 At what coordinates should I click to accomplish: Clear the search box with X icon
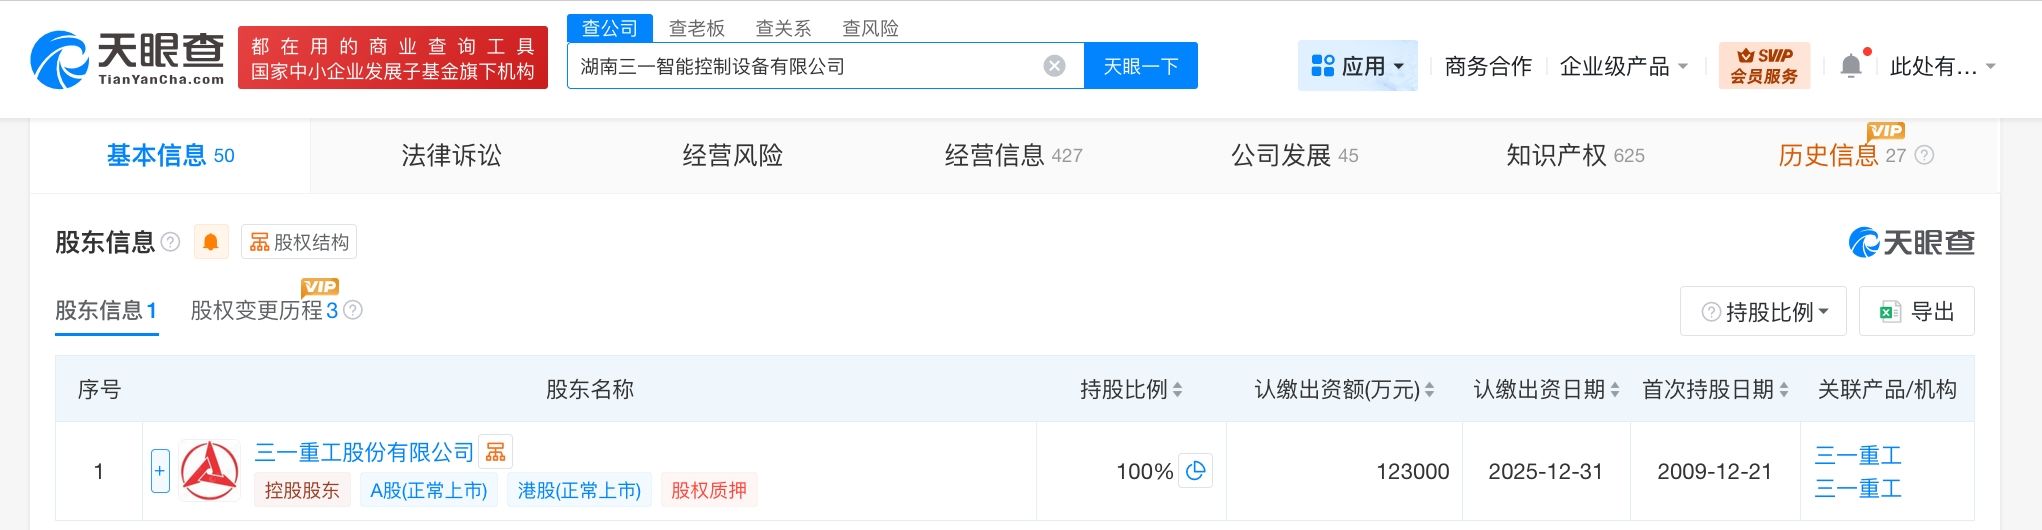(x=1054, y=66)
